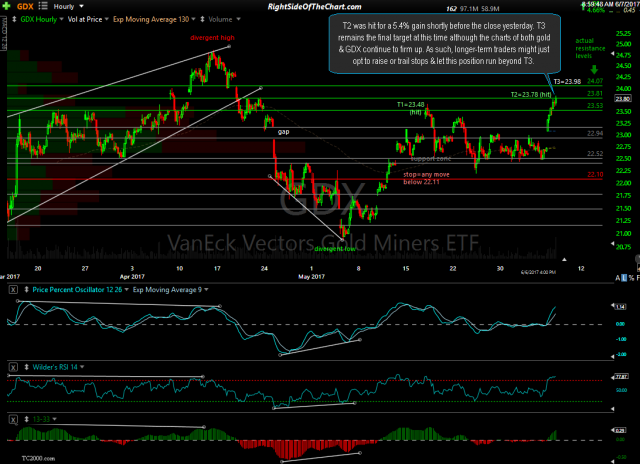640x464 pixels.
Task: Click the move arrows beside GDX Hourly
Action: coord(14,19)
